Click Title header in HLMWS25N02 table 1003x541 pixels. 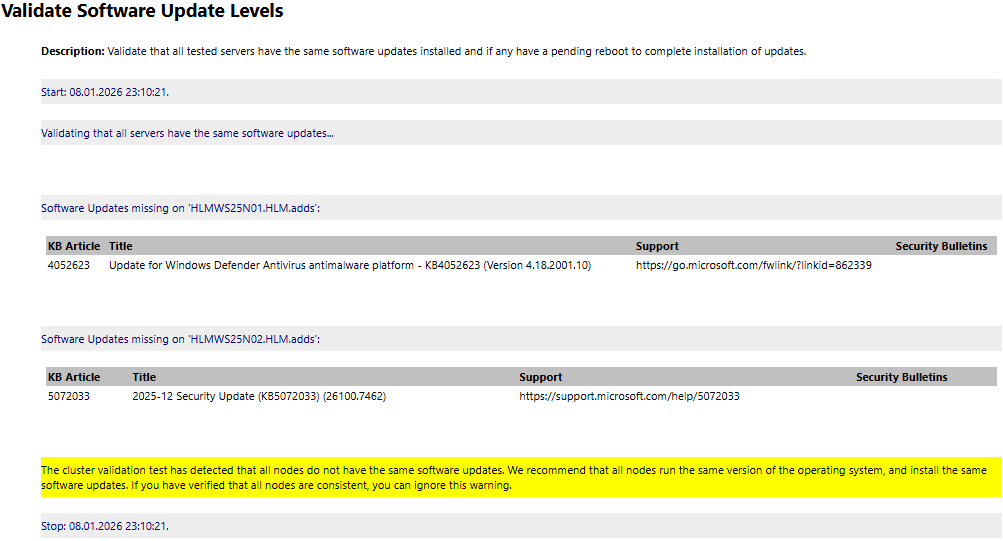[144, 377]
